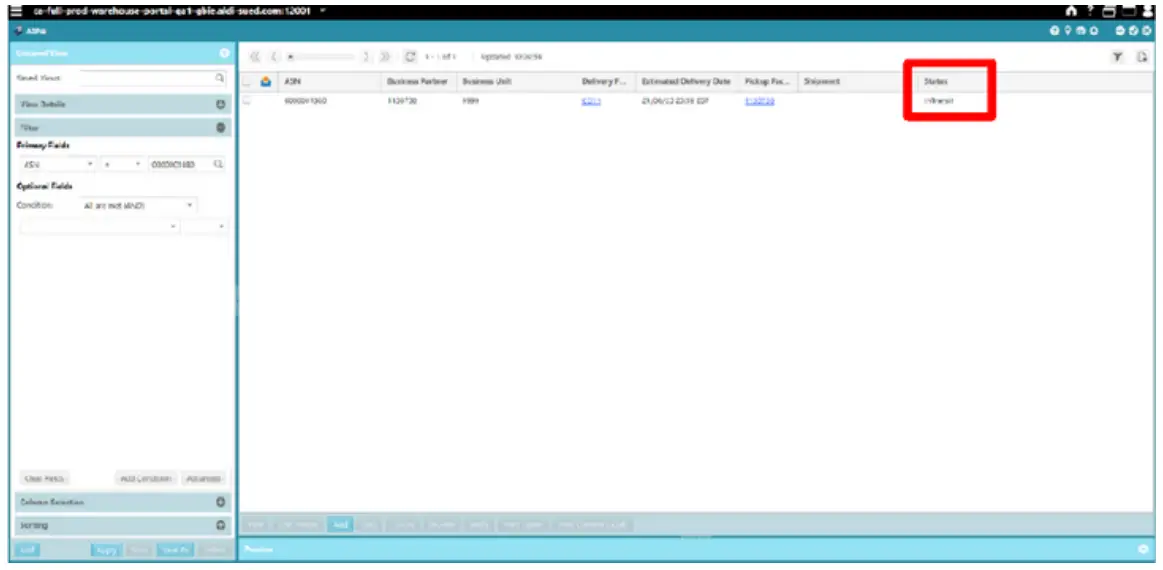1163x570 pixels.
Task: Click the Add Condition button
Action: click(x=146, y=479)
